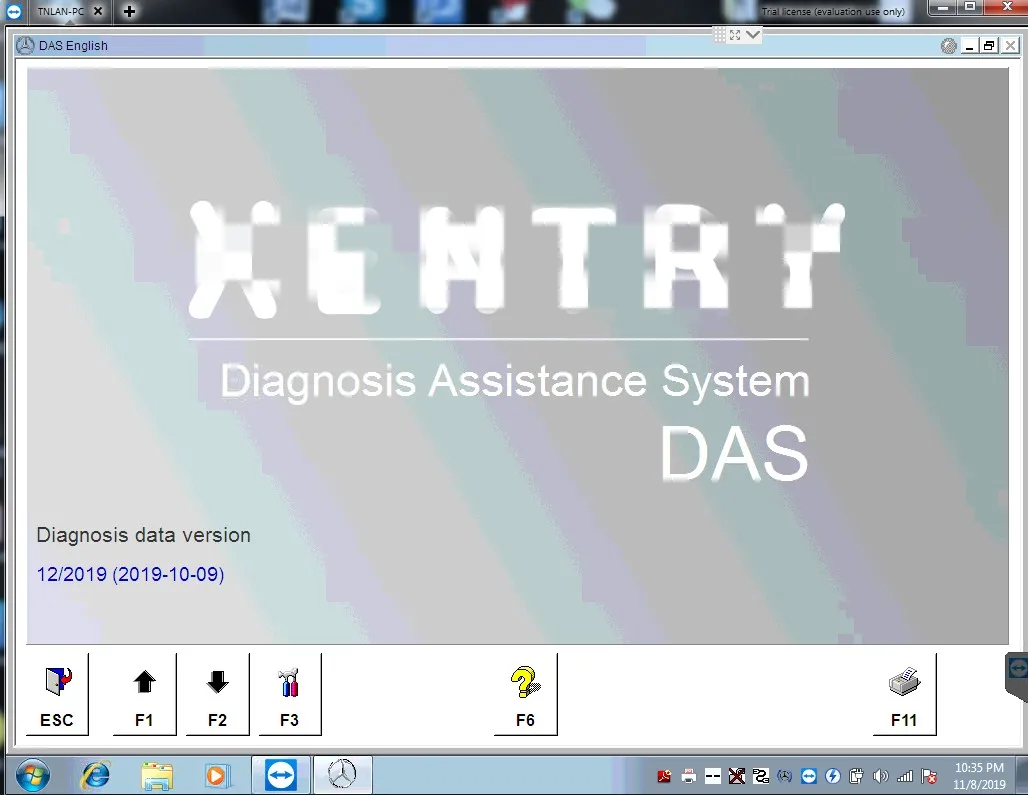Viewport: 1028px width, 795px height.
Task: Expand the TeamViewer toolbar chevron
Action: coord(753,35)
